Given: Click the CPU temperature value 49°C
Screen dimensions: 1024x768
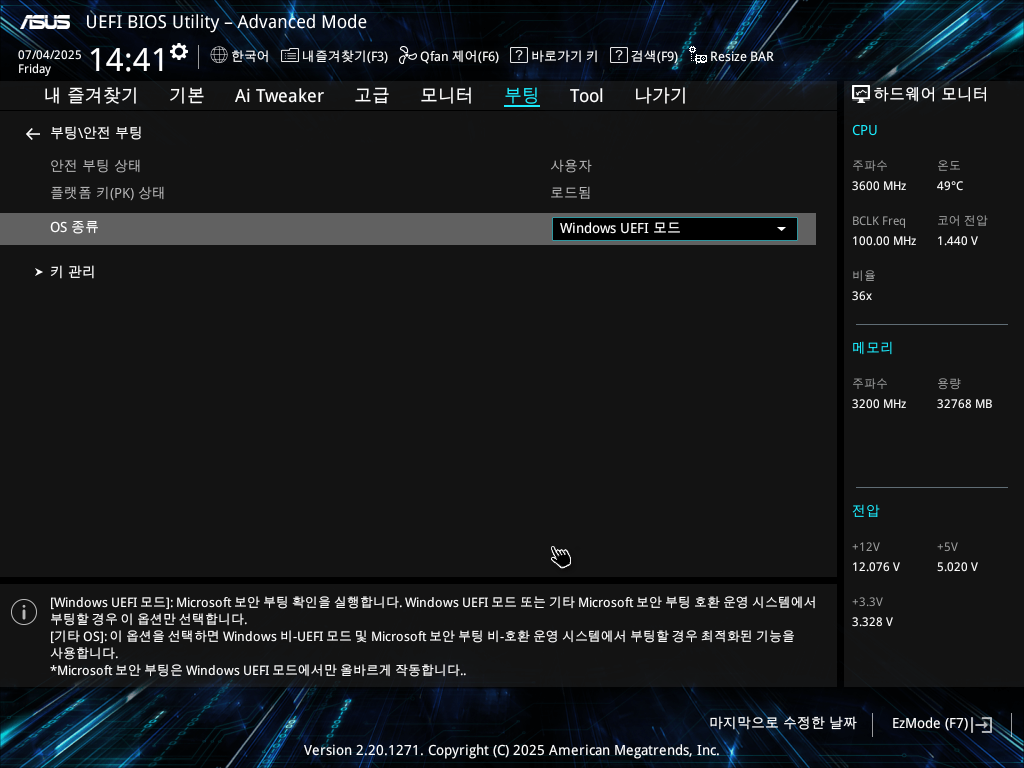Looking at the screenshot, I should click(x=950, y=186).
